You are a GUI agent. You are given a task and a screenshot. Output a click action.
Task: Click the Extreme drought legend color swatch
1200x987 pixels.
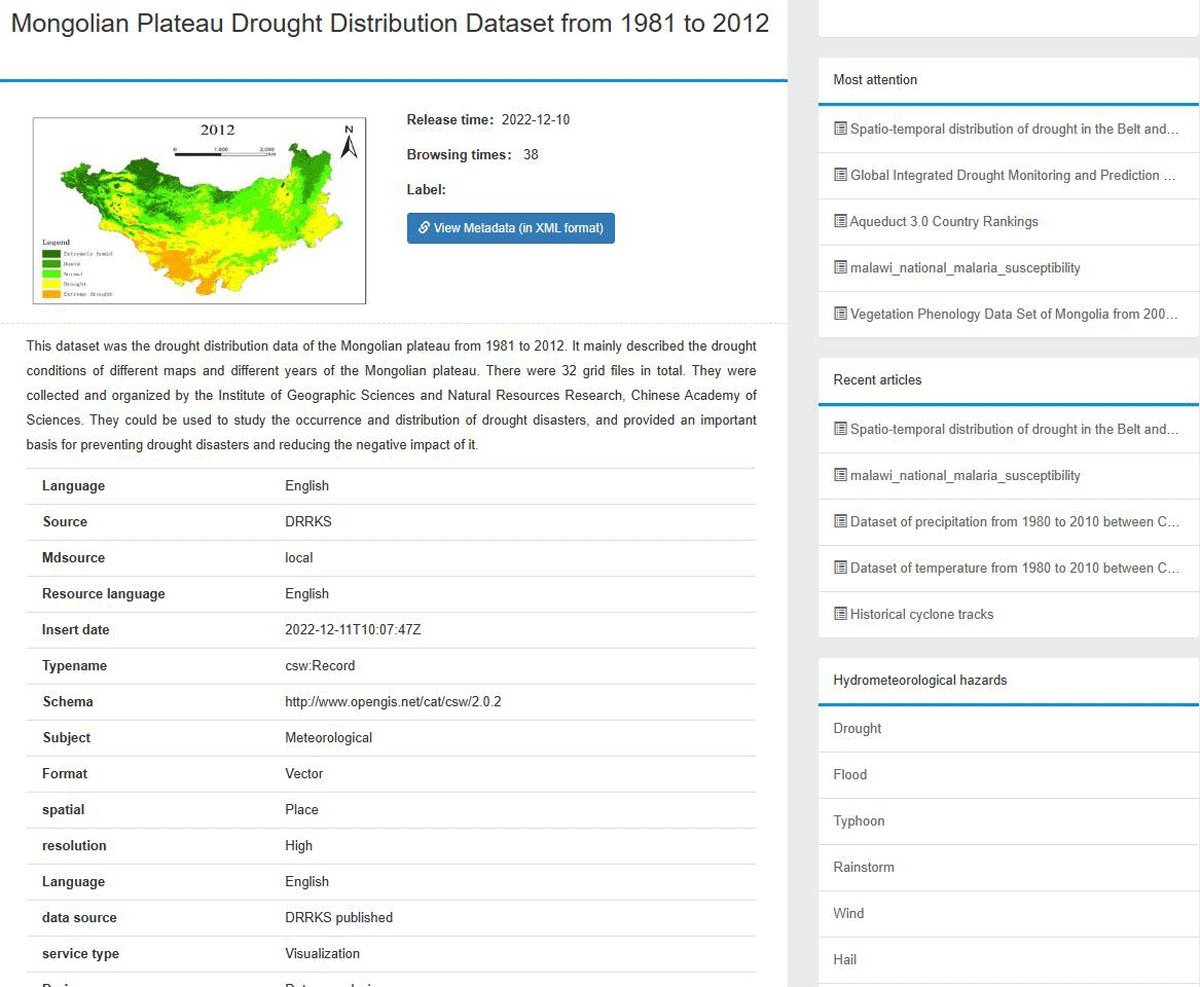[x=51, y=294]
